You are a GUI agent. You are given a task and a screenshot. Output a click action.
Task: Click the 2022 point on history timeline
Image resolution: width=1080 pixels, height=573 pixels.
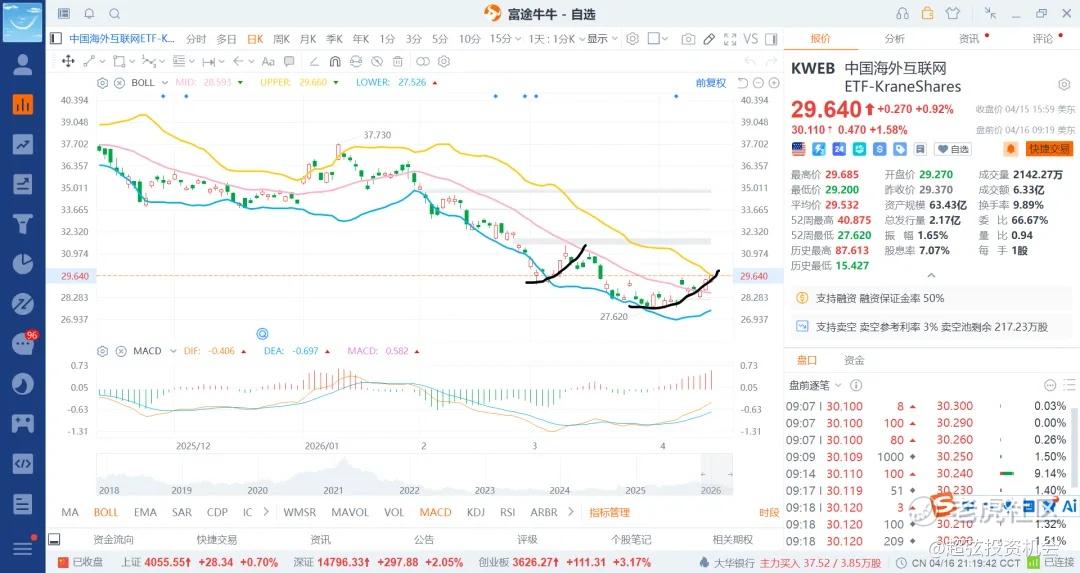pyautogui.click(x=409, y=490)
